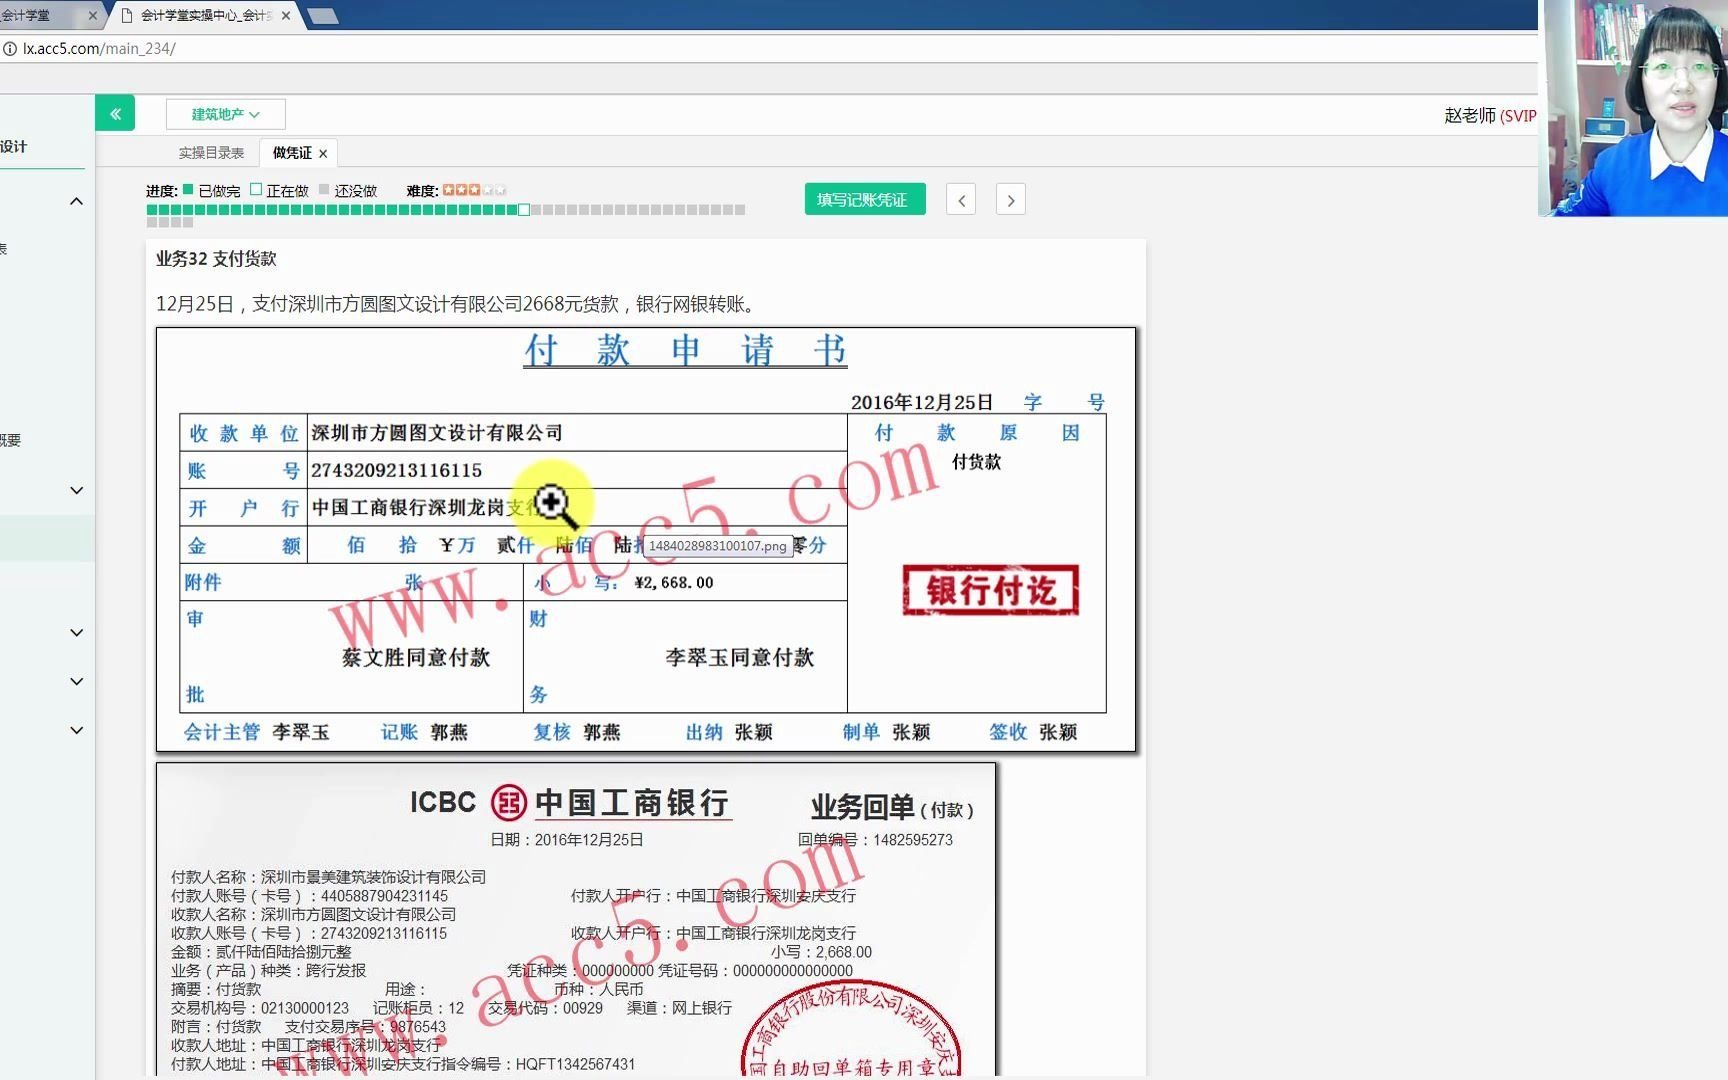Expand the bottom sidebar section with the ∨ chevron
The image size is (1728, 1080).
pyautogui.click(x=76, y=729)
